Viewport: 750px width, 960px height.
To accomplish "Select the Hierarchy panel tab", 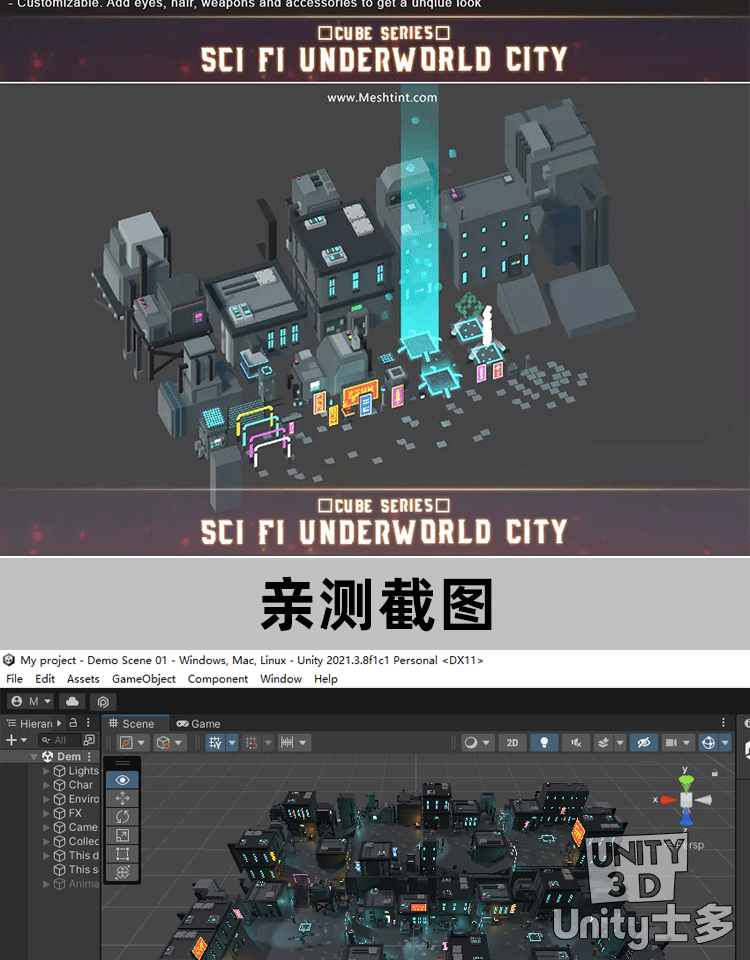I will (34, 724).
